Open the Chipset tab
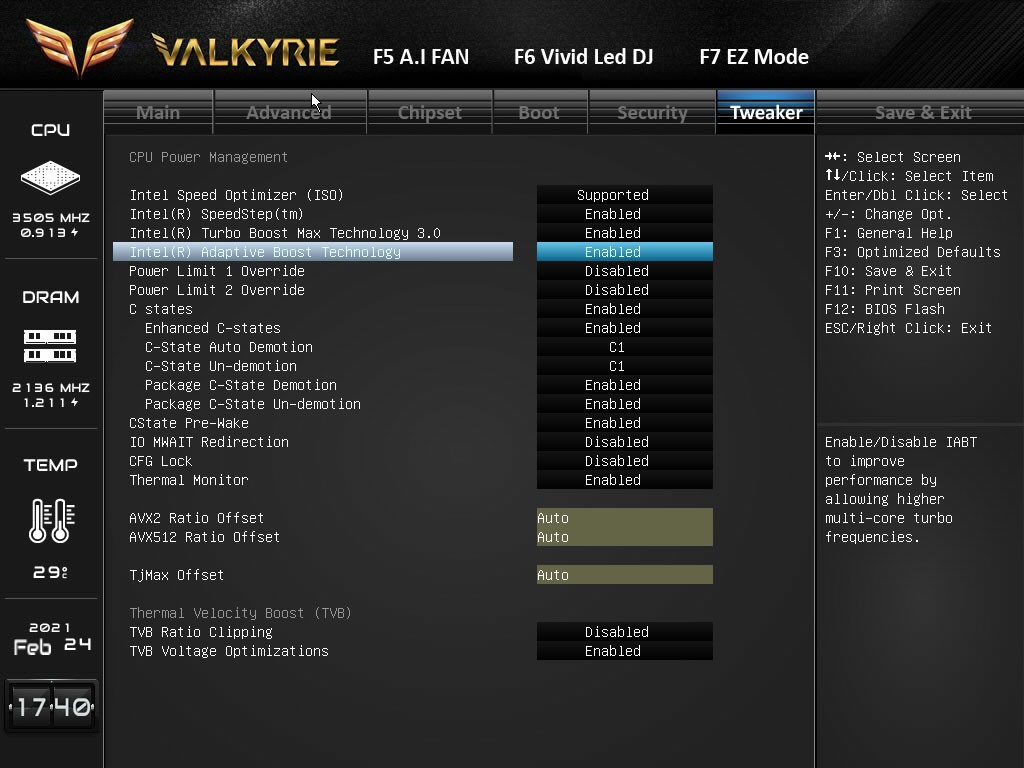The width and height of the screenshot is (1024, 768). point(430,112)
